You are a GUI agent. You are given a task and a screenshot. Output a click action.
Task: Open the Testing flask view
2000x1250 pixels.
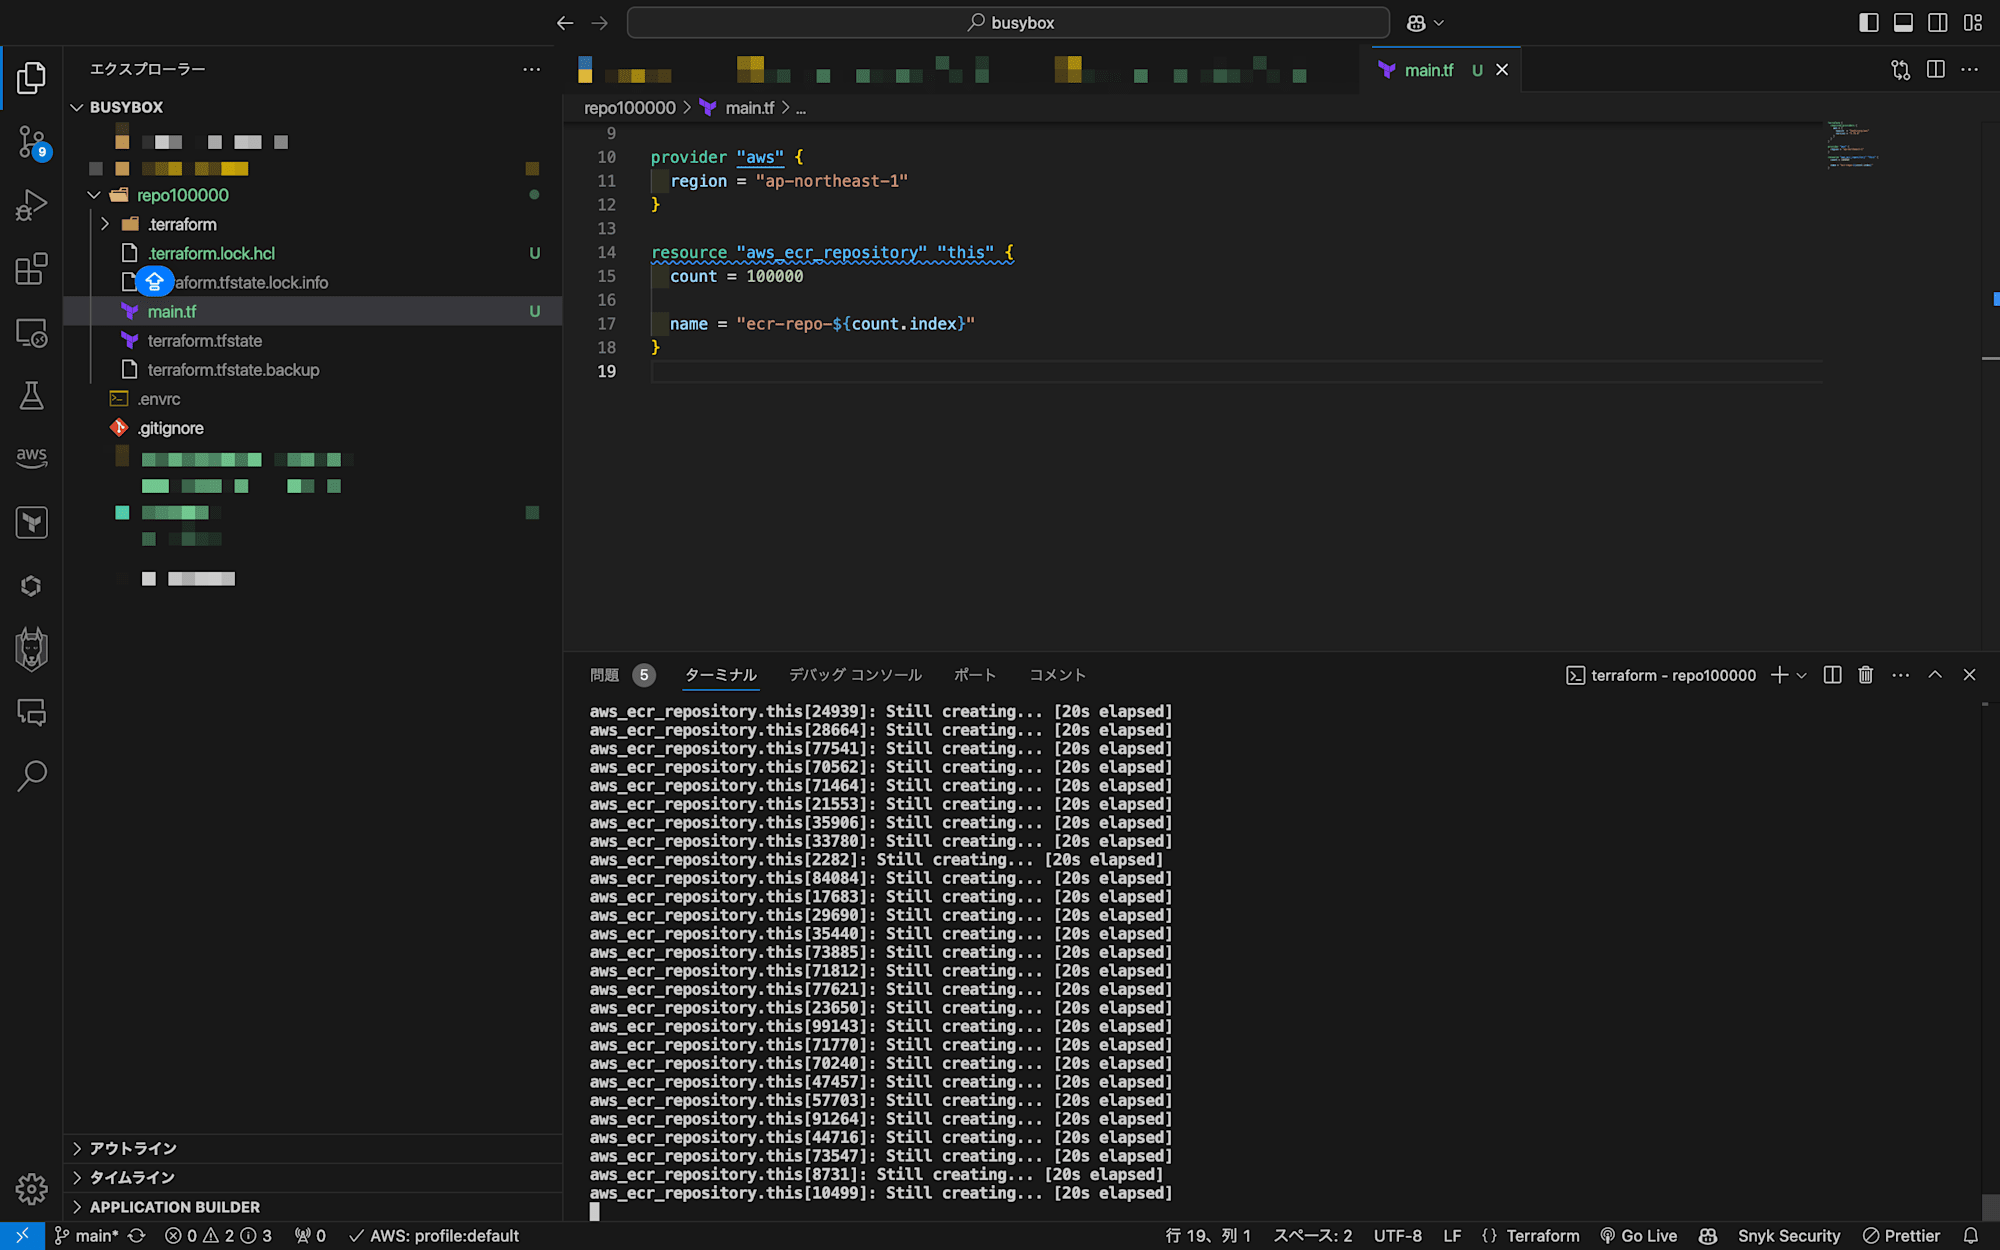pos(31,395)
